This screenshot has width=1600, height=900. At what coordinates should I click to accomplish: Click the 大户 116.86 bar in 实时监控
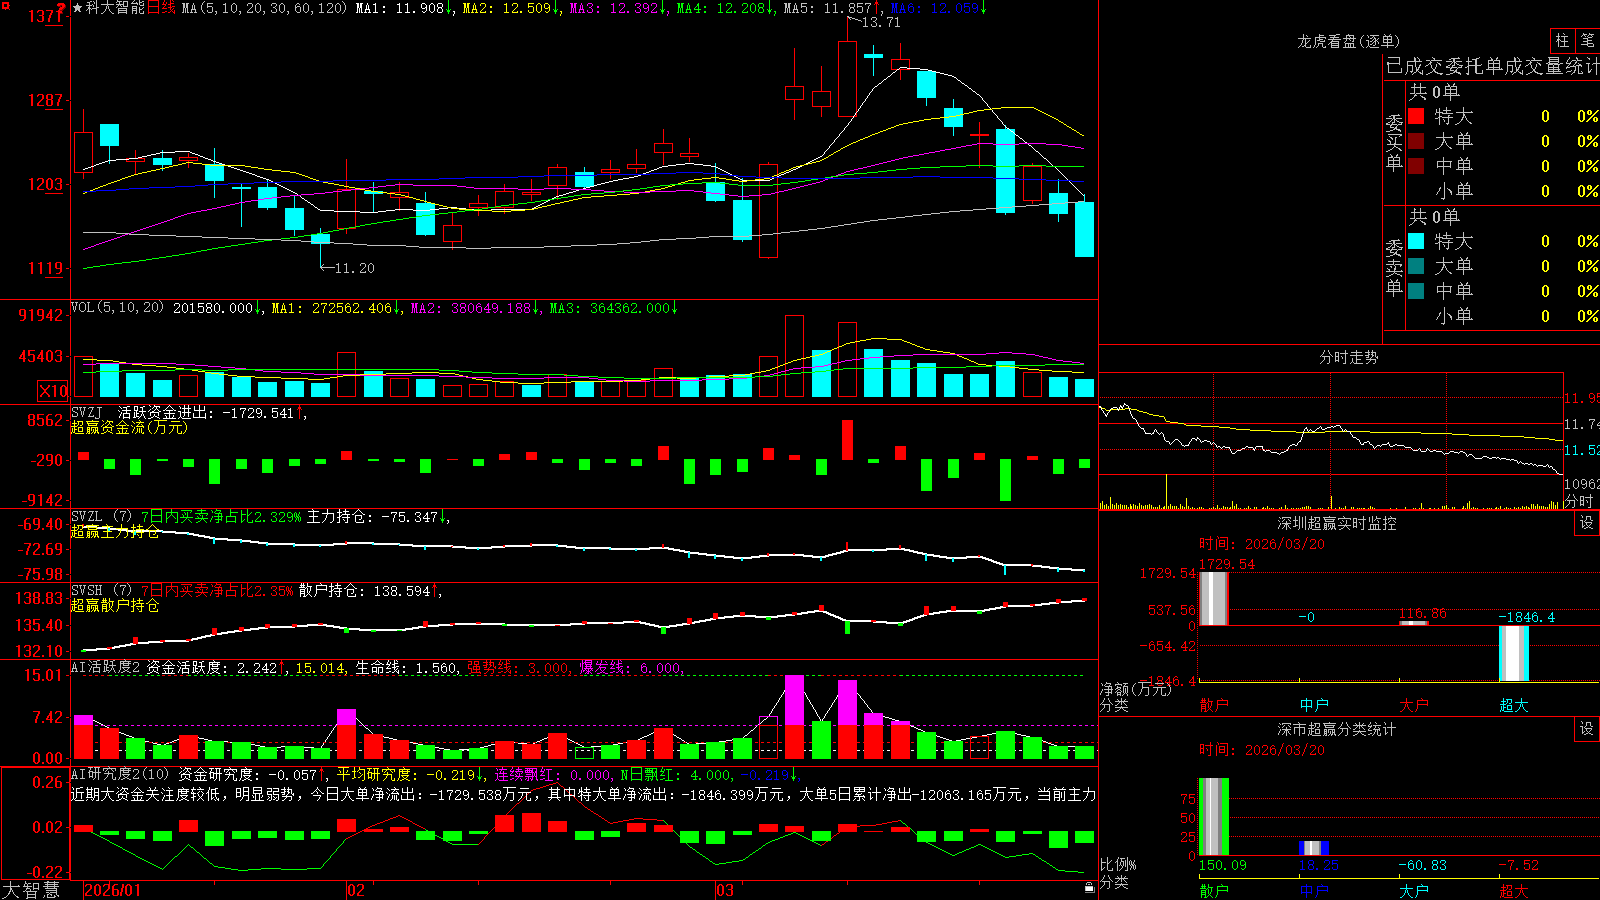[x=1413, y=623]
